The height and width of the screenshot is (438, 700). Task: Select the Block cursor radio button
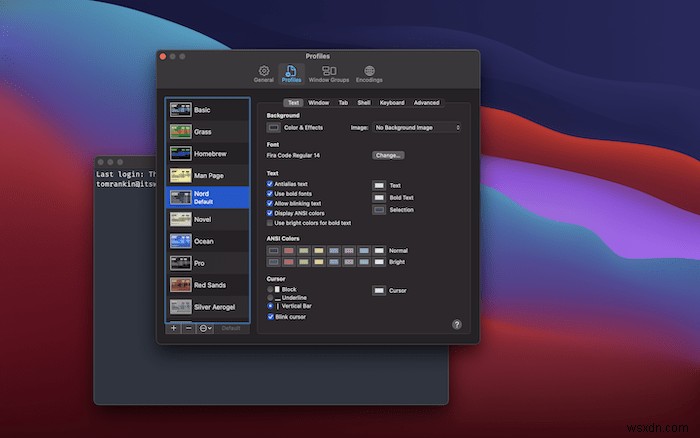tap(270, 288)
